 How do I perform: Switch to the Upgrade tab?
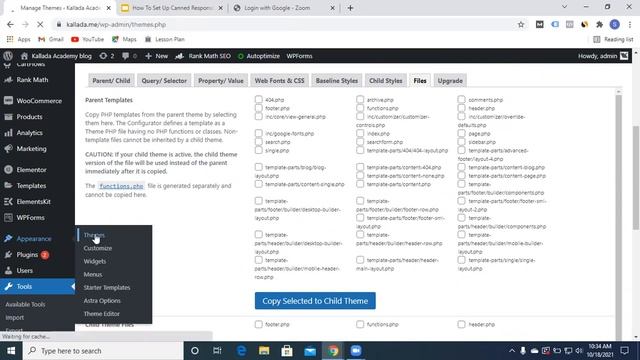450,81
